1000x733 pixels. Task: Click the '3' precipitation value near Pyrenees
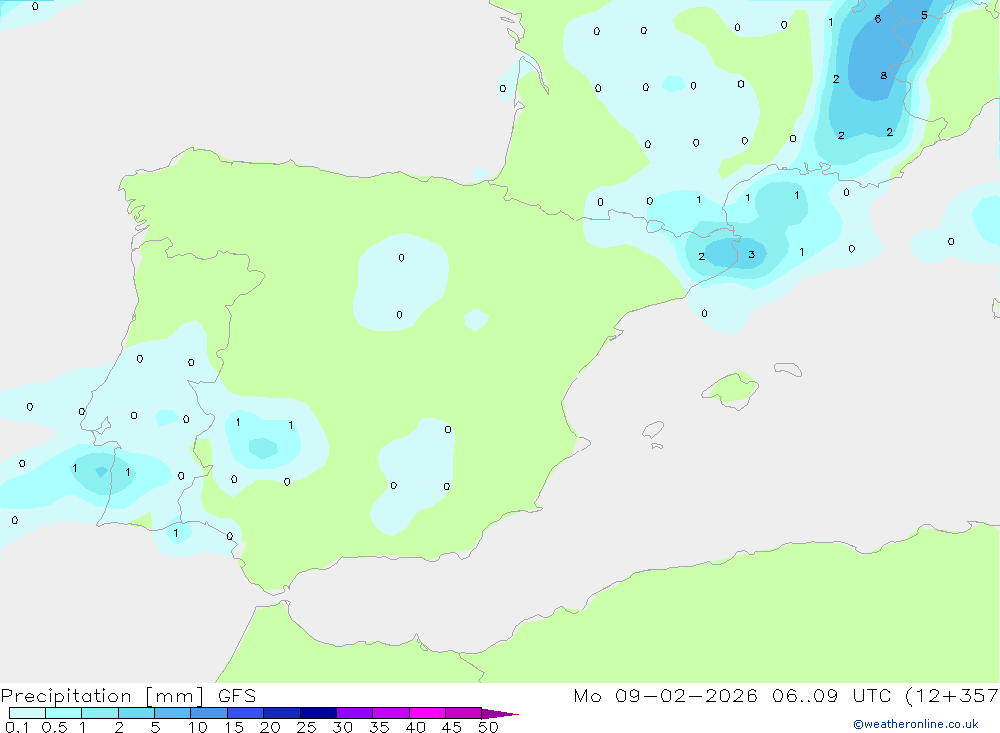pos(751,255)
